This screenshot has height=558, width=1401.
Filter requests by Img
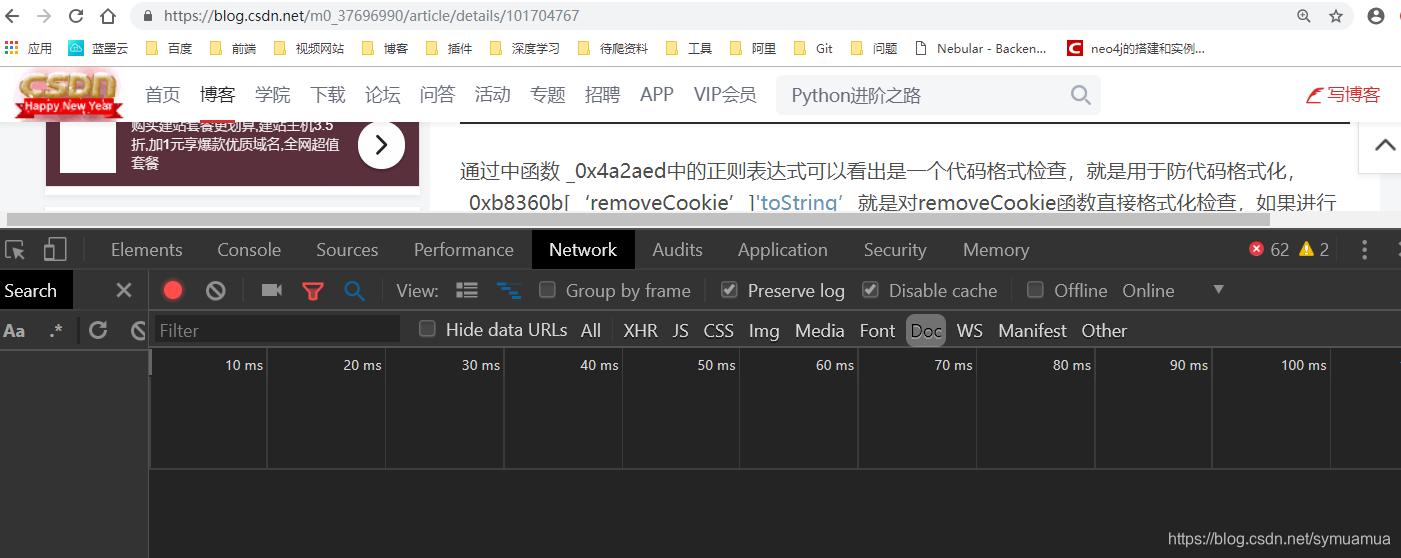click(x=764, y=330)
